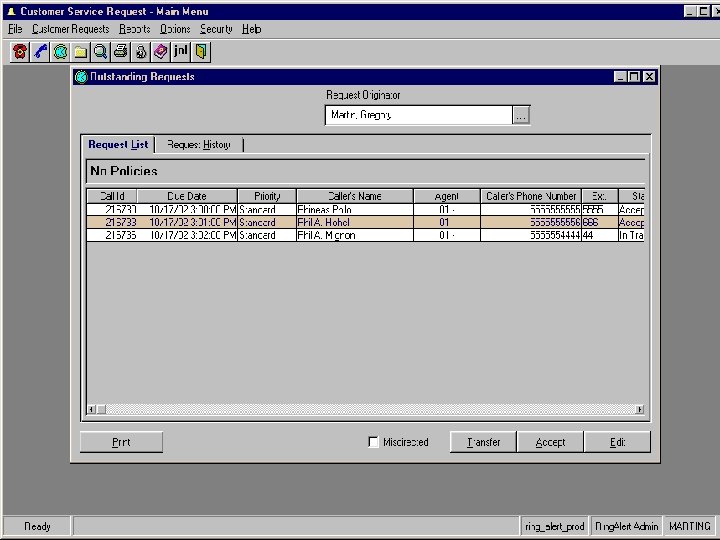
Task: Click the In Tra status cell
Action: click(631, 236)
